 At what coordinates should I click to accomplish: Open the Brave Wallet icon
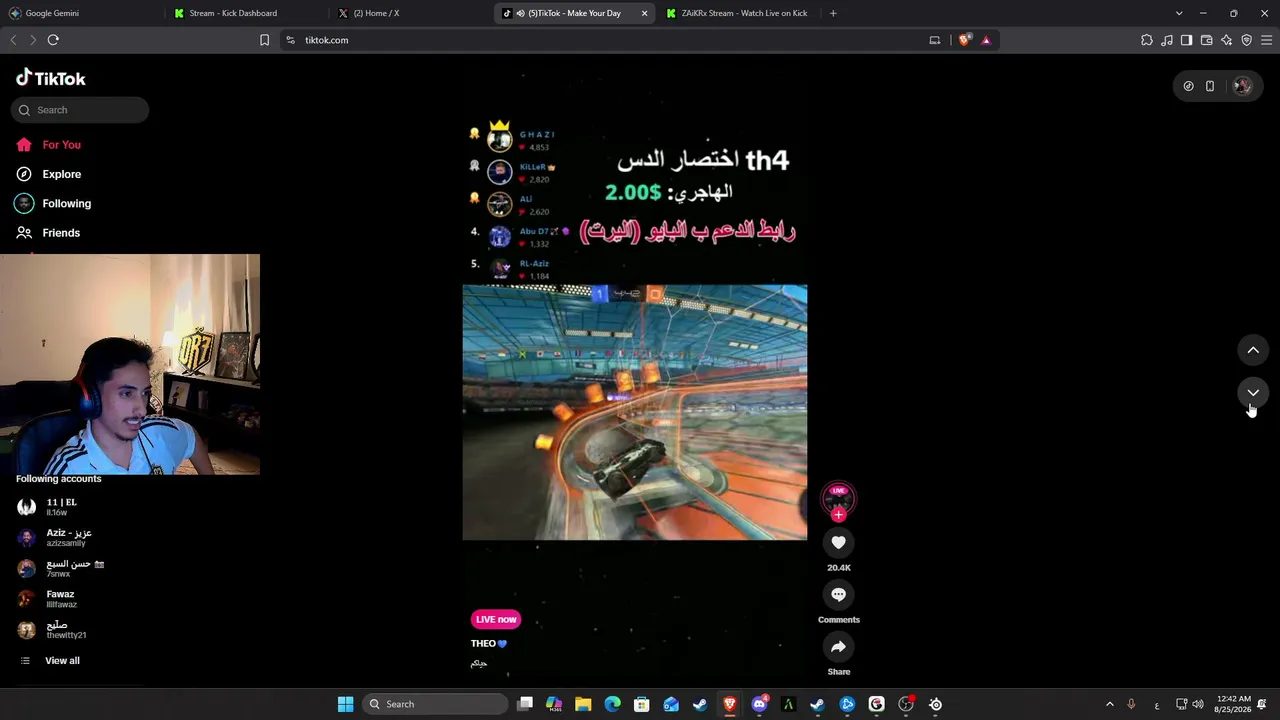1207,40
